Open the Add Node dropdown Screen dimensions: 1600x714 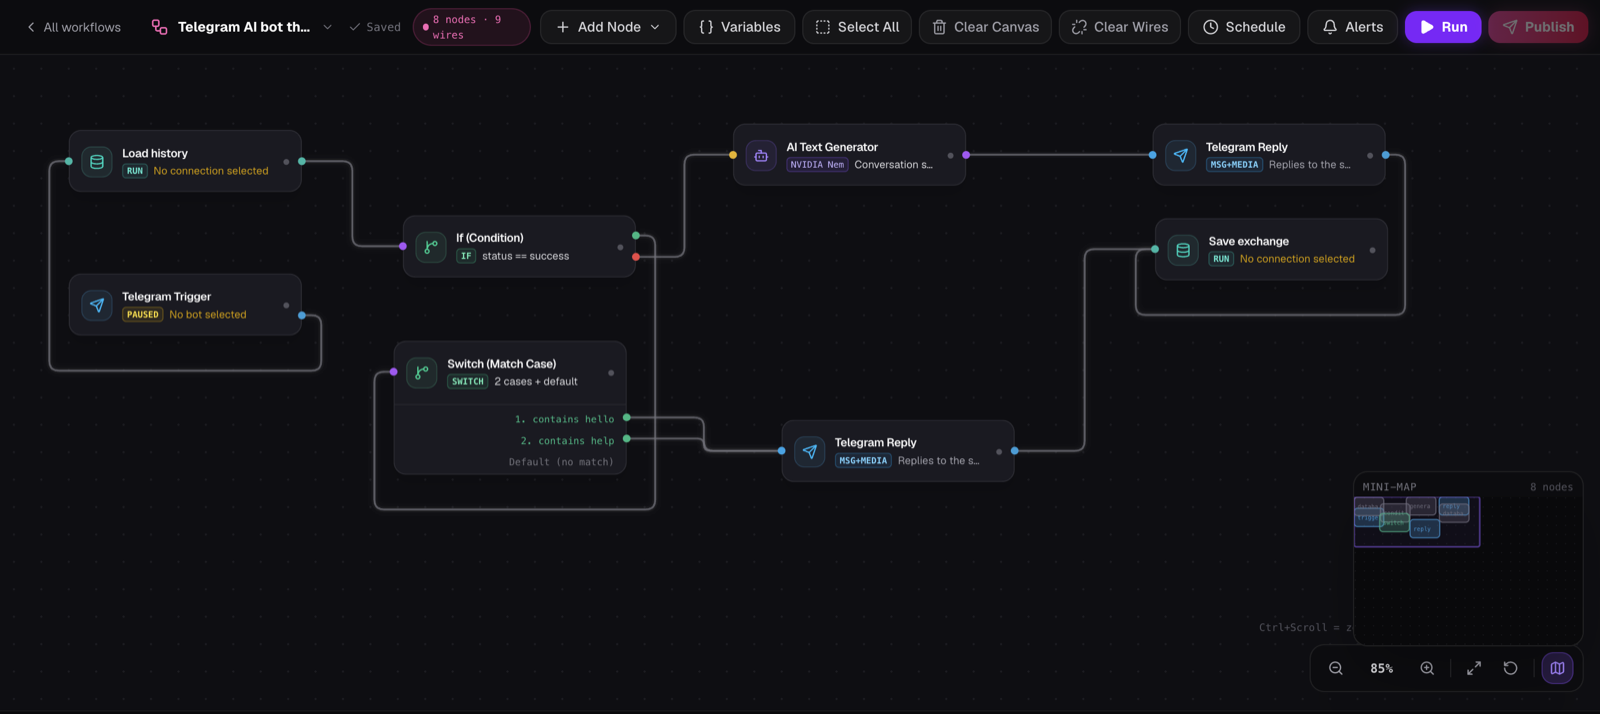click(x=608, y=27)
